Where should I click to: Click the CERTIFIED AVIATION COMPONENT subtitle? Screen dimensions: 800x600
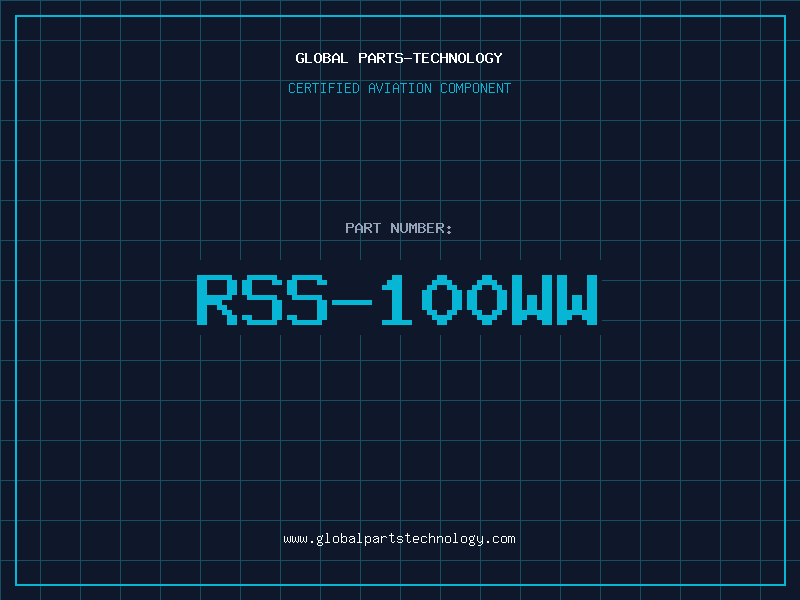399,88
